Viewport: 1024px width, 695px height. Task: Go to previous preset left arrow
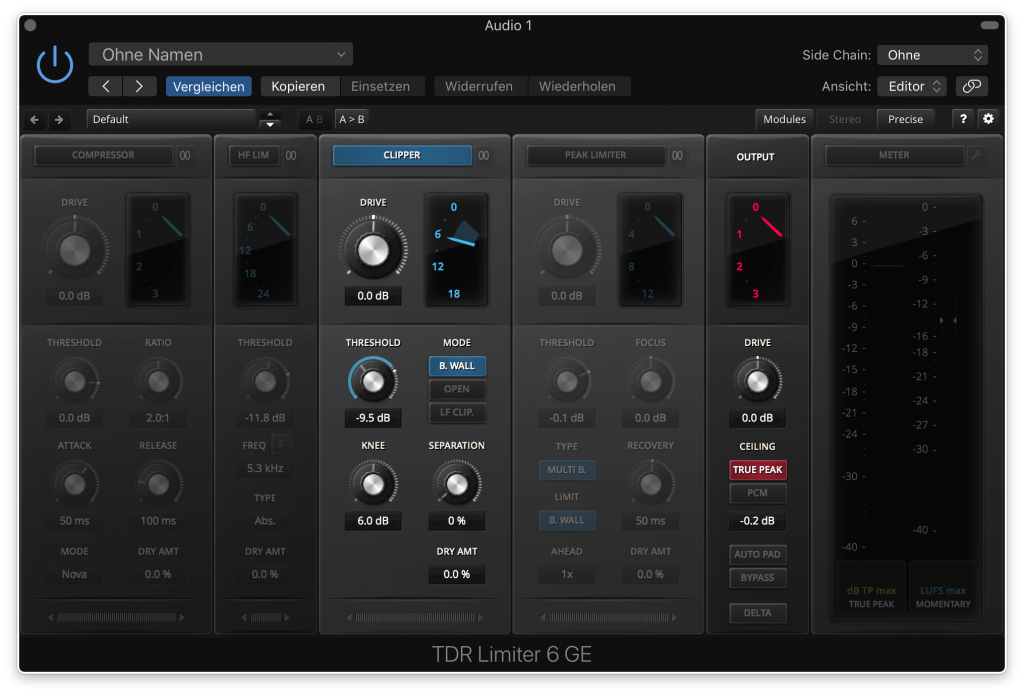[x=106, y=86]
